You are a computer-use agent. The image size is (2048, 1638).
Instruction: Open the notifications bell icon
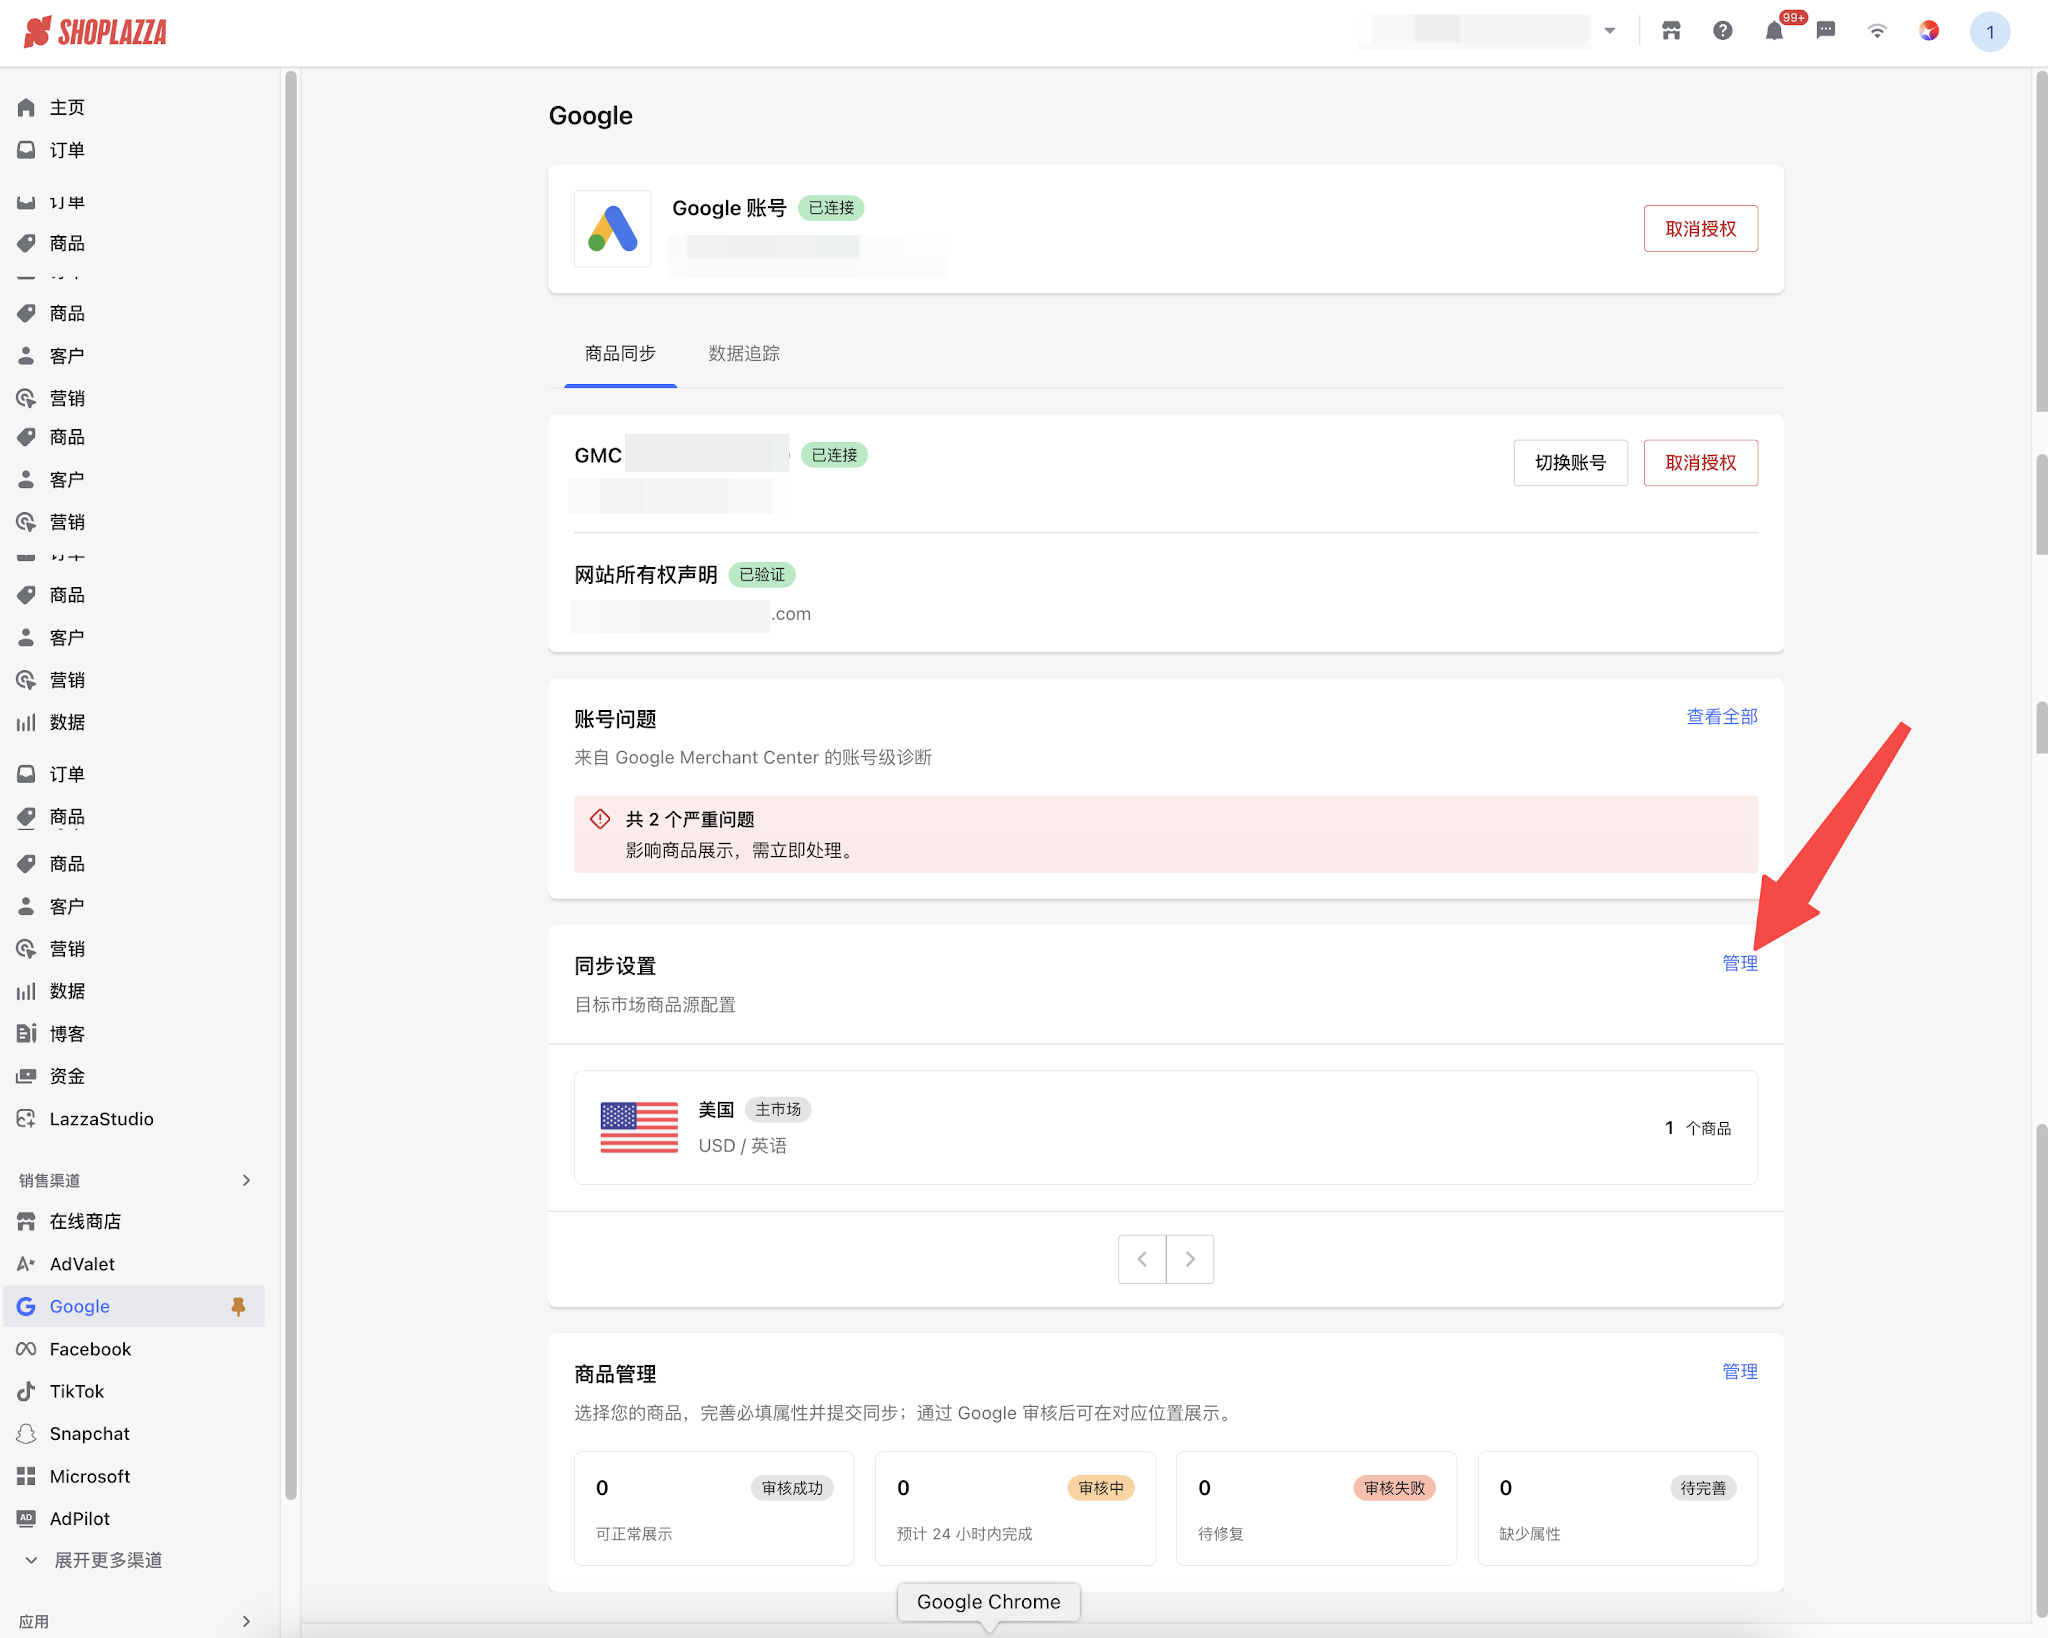[x=1774, y=31]
